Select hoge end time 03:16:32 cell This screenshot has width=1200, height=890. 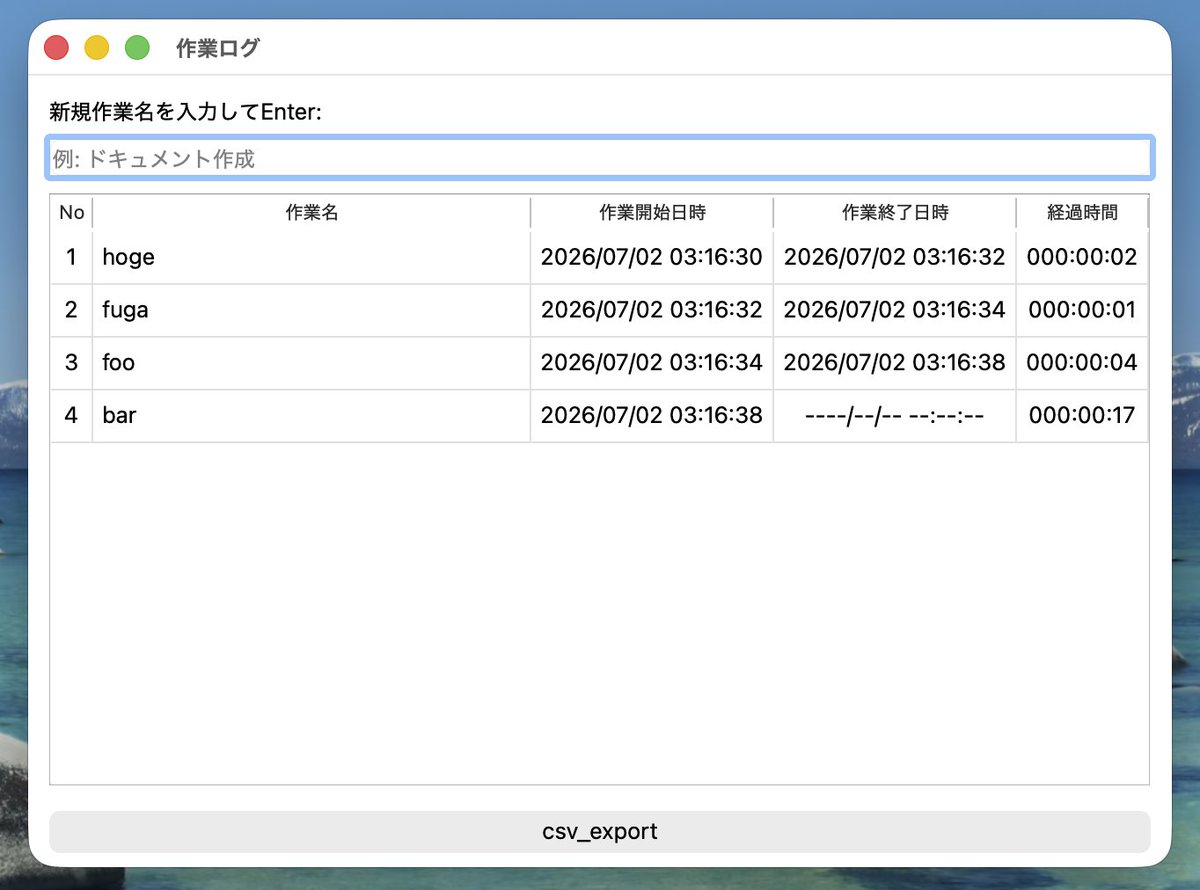895,257
